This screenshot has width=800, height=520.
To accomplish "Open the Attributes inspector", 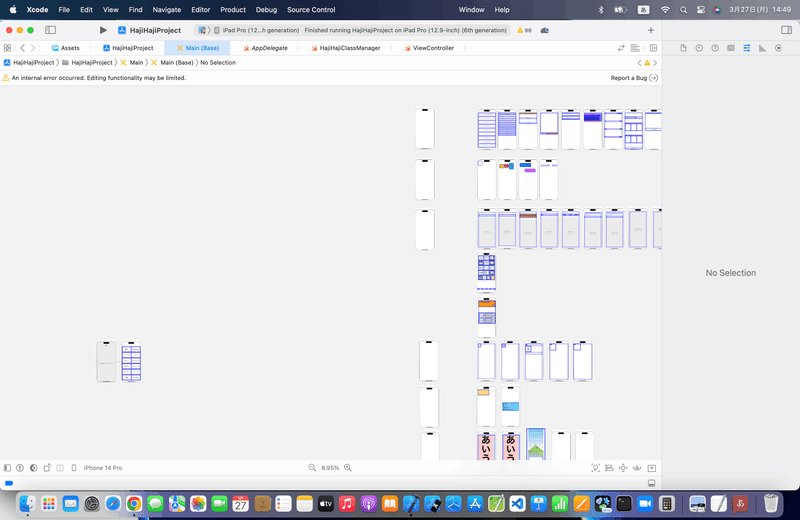I will 746,48.
